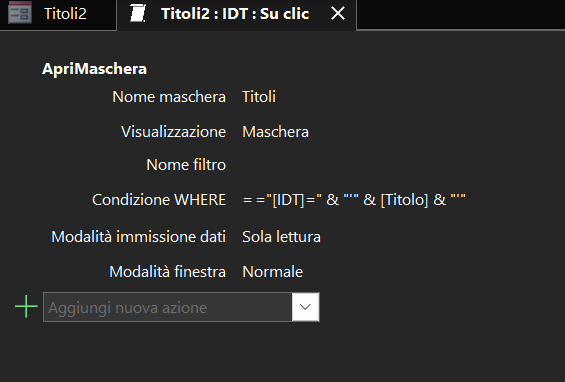Screen dimensions: 565x382
Task: Click the green plus add action icon
Action: point(26,306)
